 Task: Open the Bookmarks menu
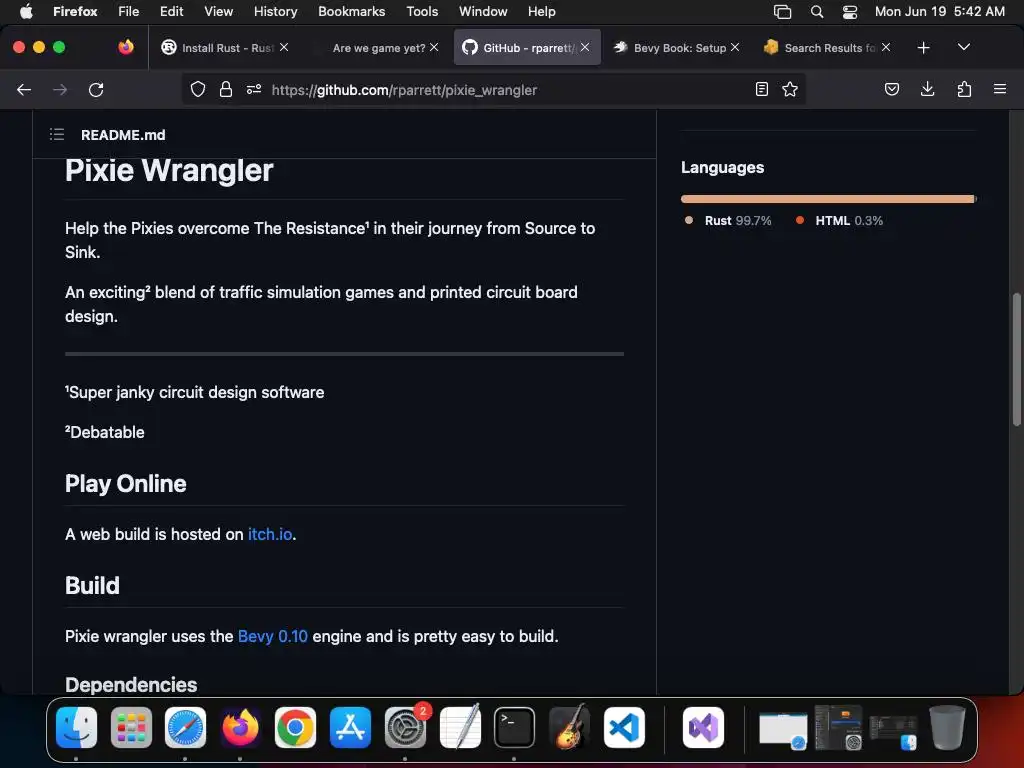click(351, 11)
